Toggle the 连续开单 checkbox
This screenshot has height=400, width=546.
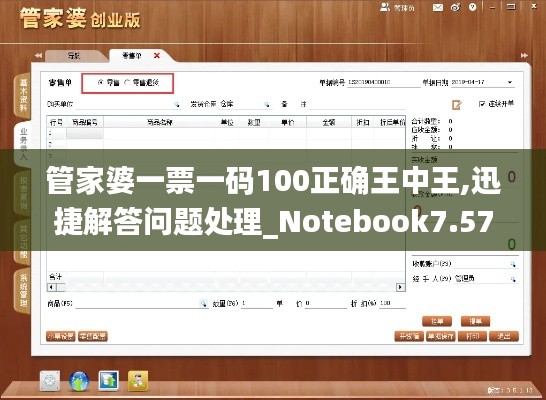point(482,104)
